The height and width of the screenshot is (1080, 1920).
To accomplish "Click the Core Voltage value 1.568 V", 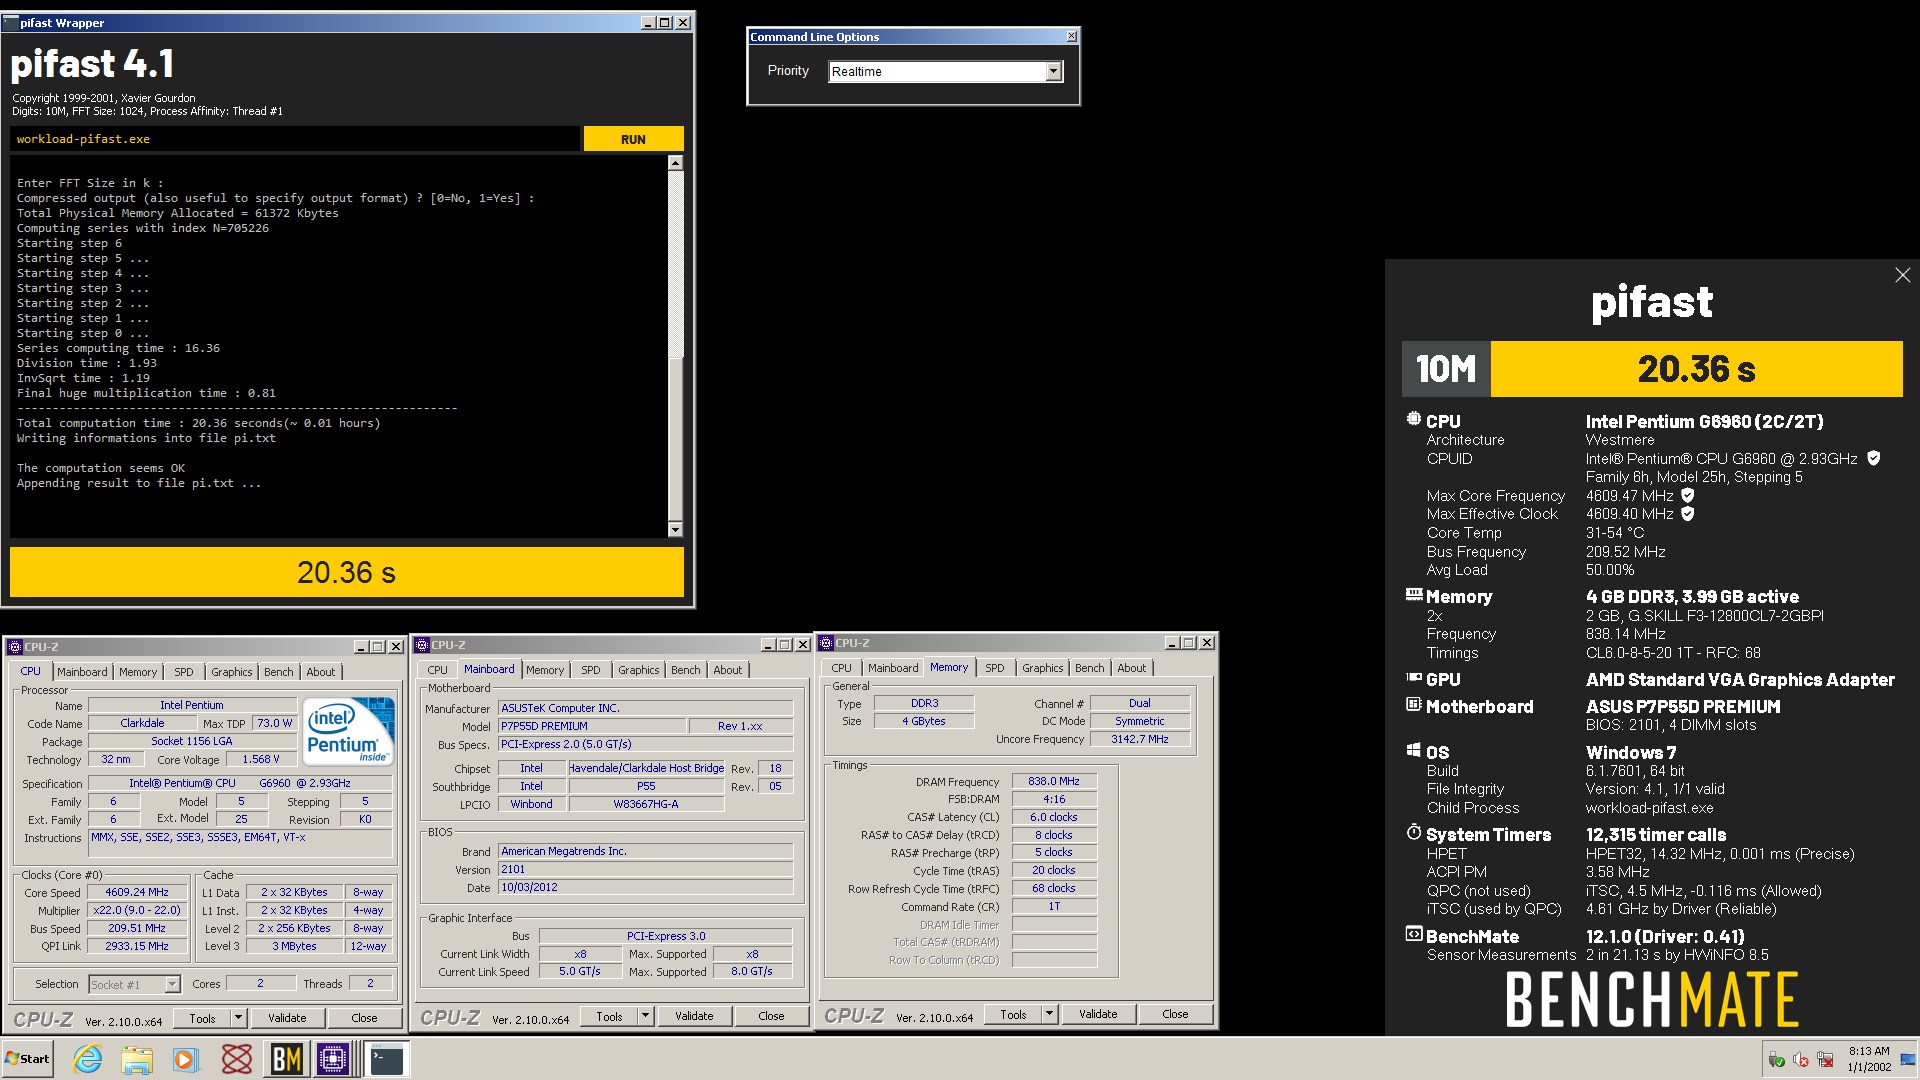I will (261, 759).
